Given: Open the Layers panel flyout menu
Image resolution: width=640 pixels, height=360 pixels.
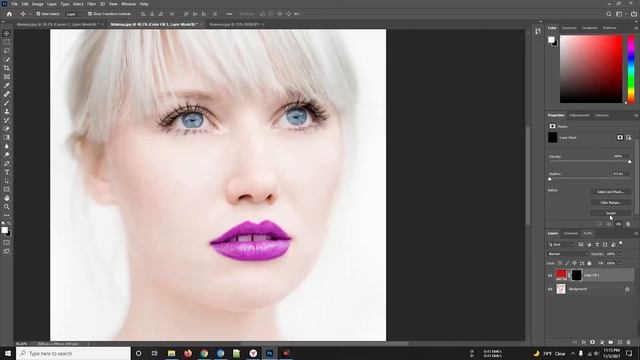Looking at the screenshot, I should click(x=636, y=233).
